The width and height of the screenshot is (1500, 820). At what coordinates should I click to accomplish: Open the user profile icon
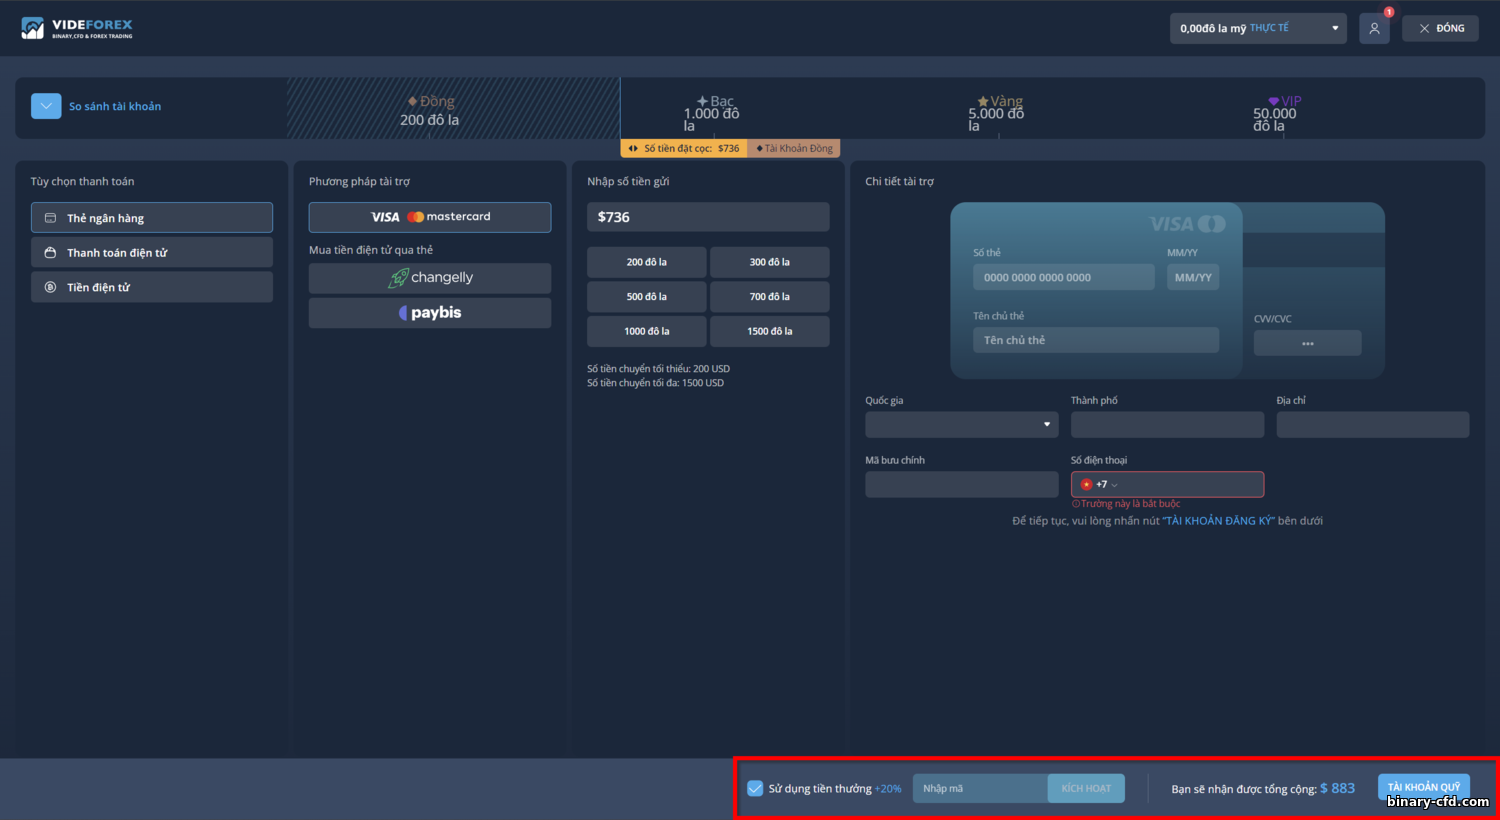click(1374, 29)
